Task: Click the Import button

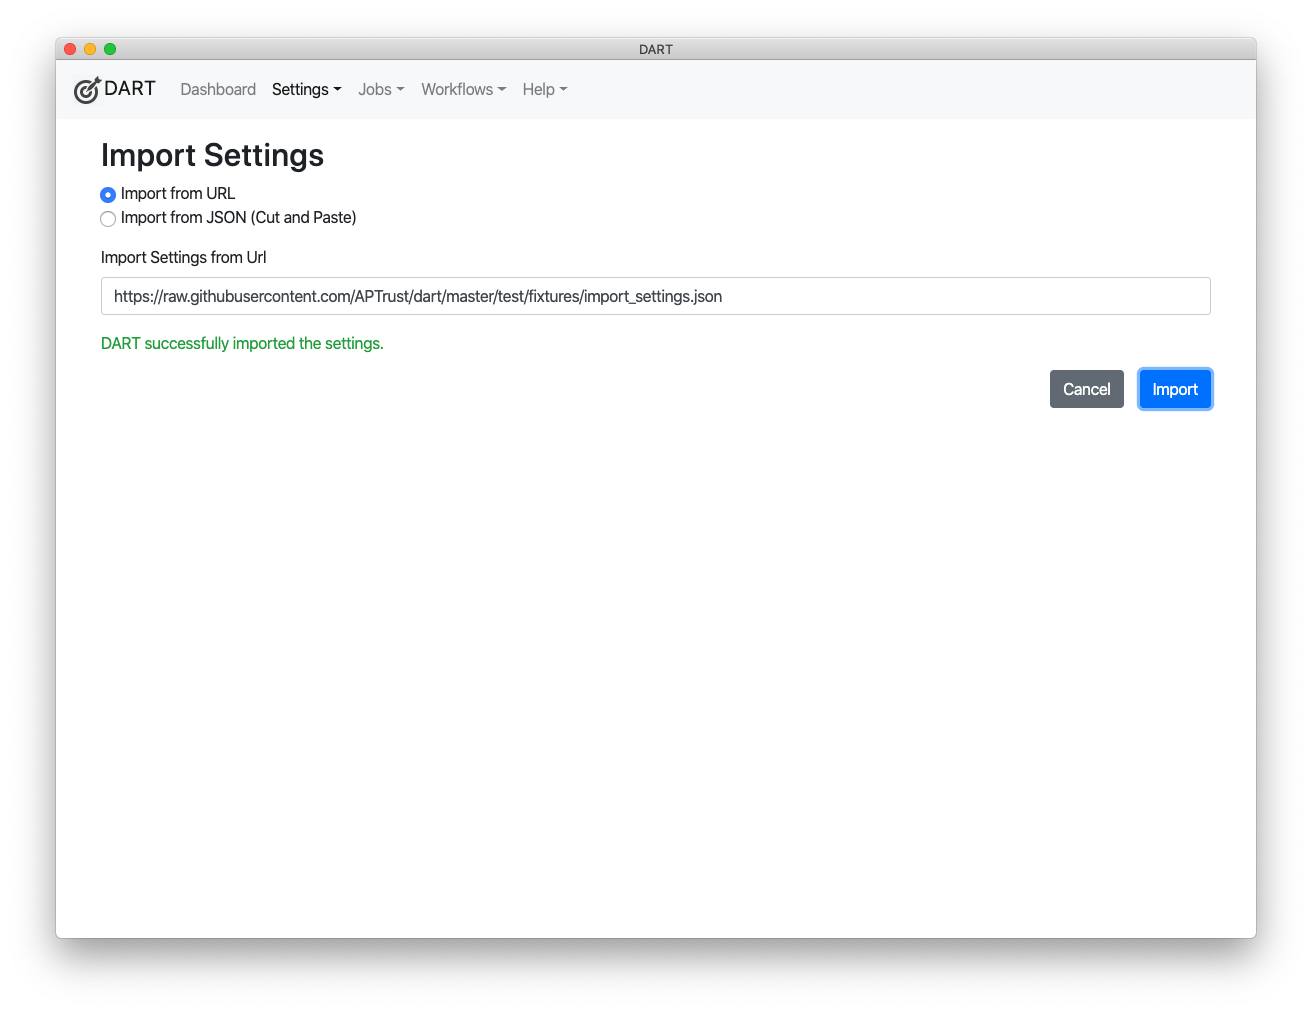Action: tap(1175, 389)
